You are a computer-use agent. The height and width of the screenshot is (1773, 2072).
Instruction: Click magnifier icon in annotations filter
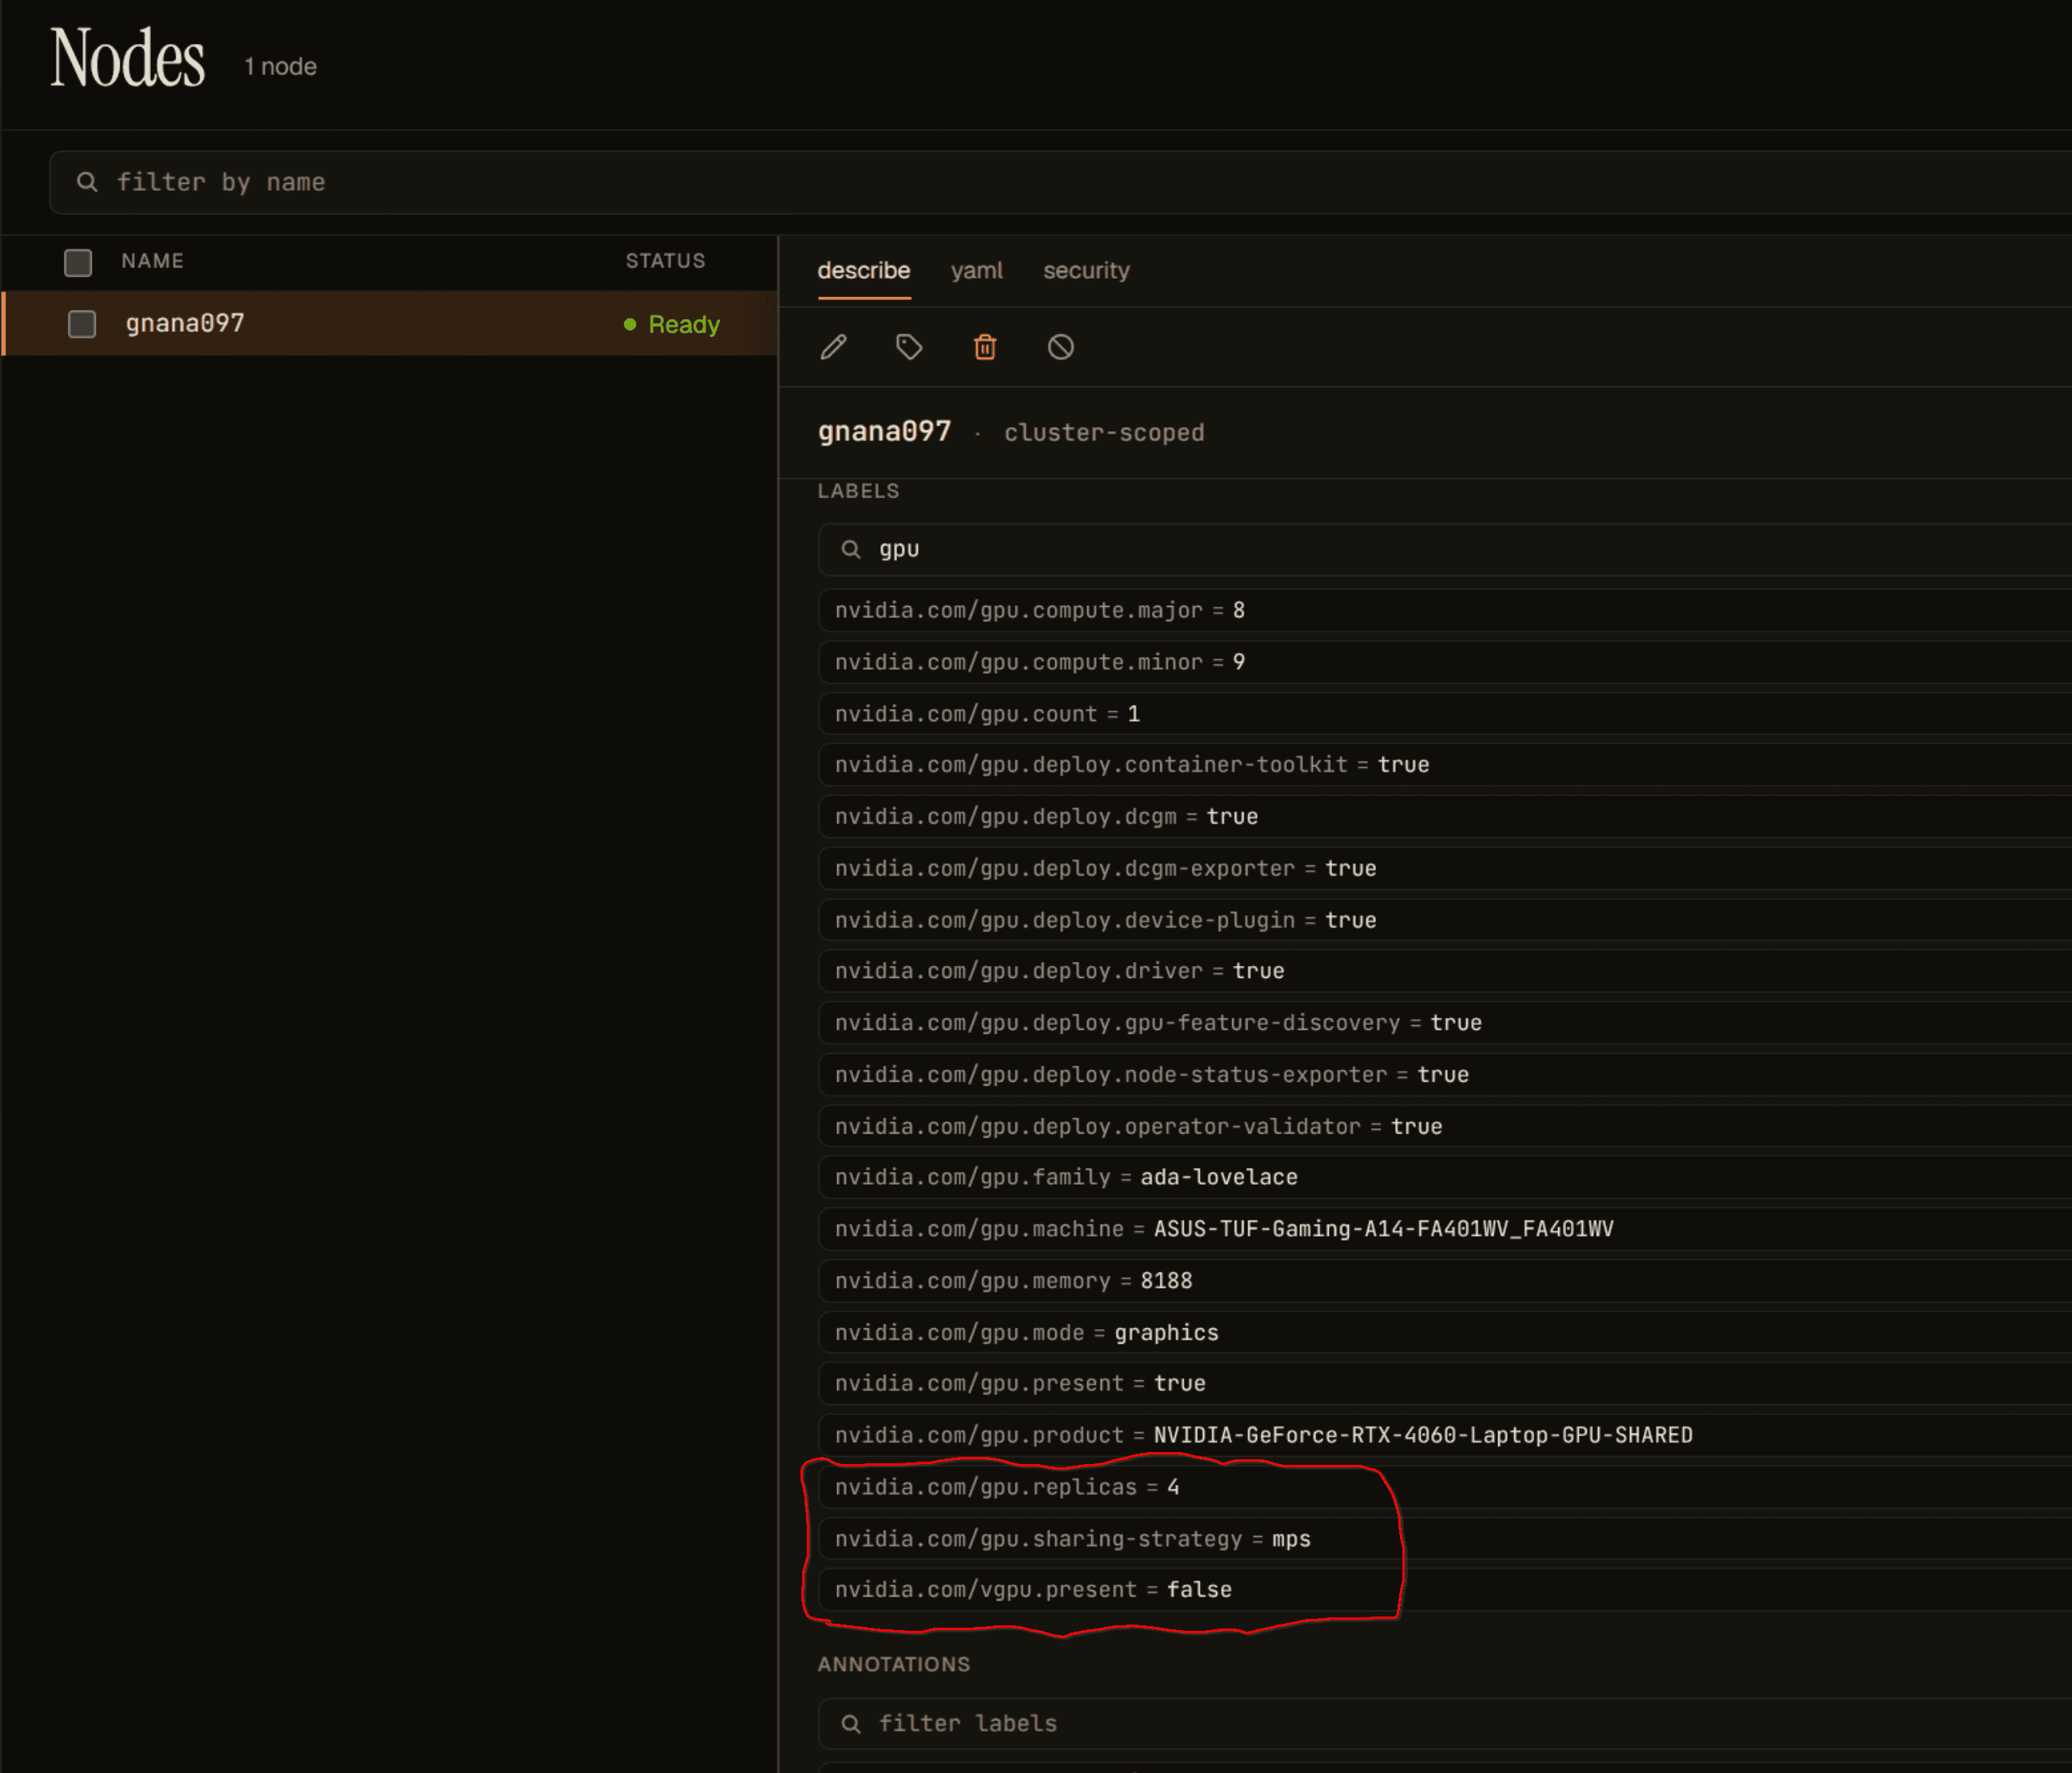(x=851, y=1723)
